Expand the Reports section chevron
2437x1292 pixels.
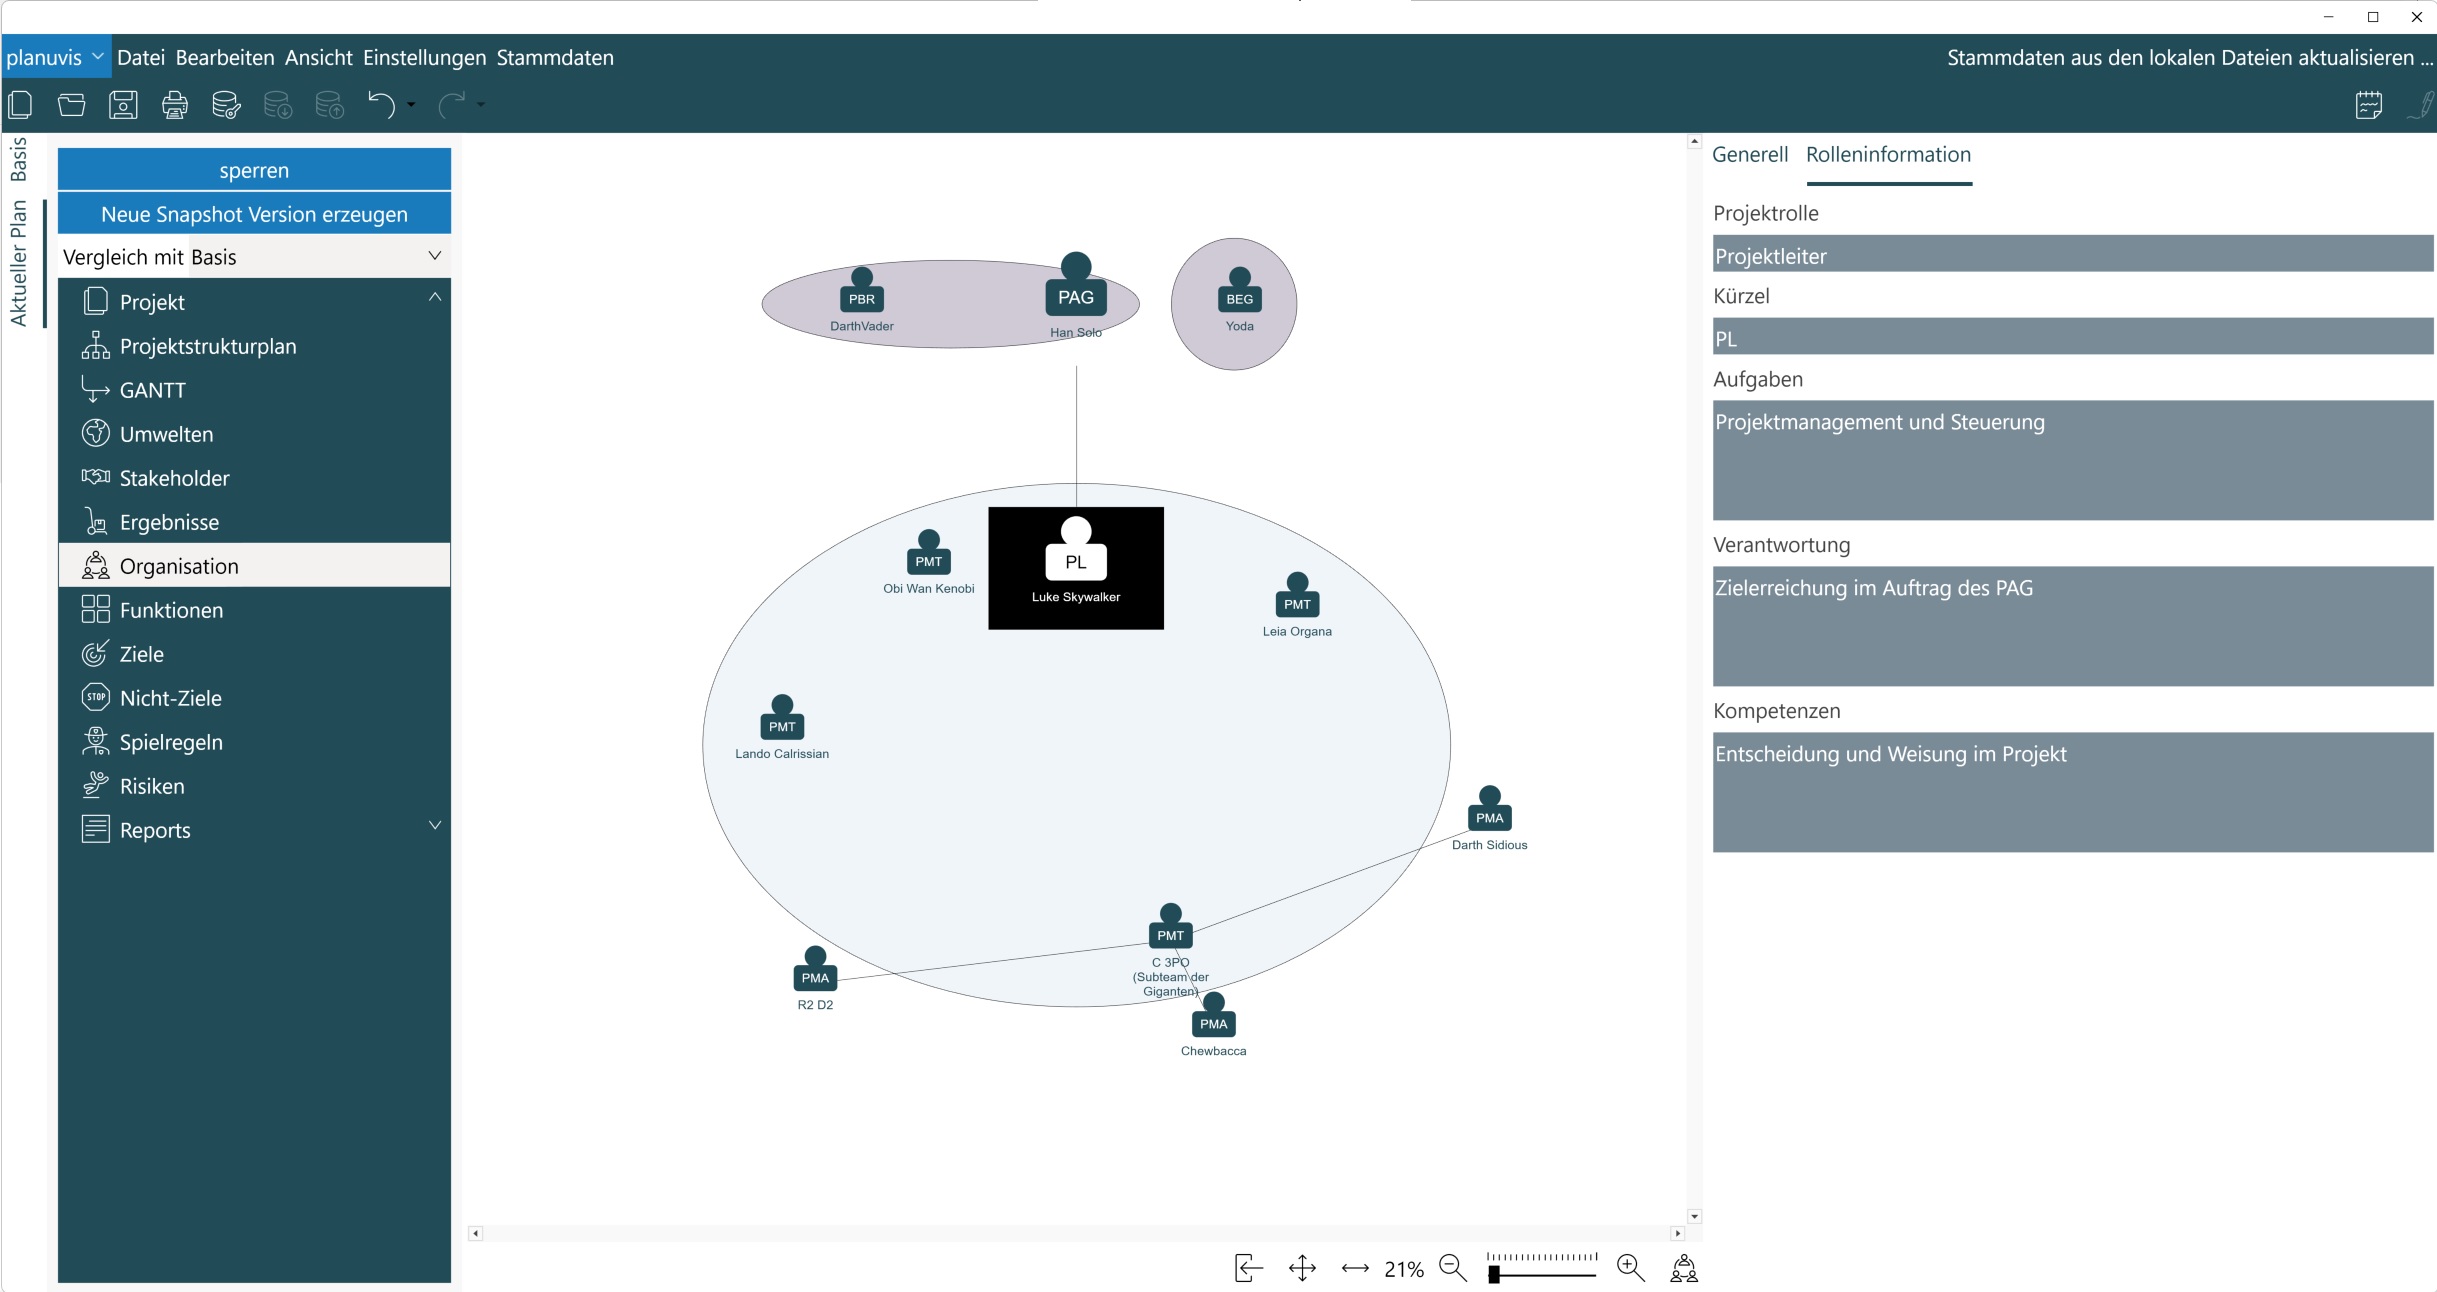pos(434,826)
